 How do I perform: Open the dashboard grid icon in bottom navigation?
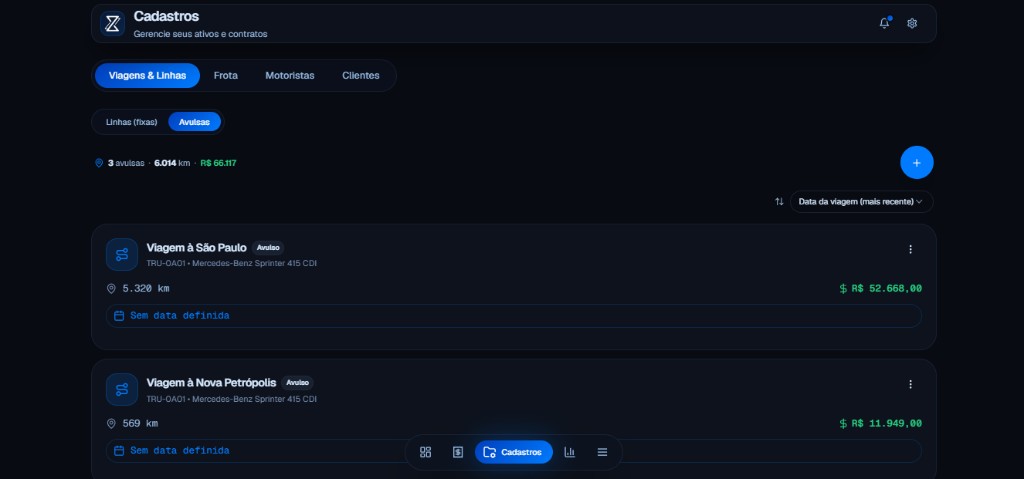click(425, 452)
